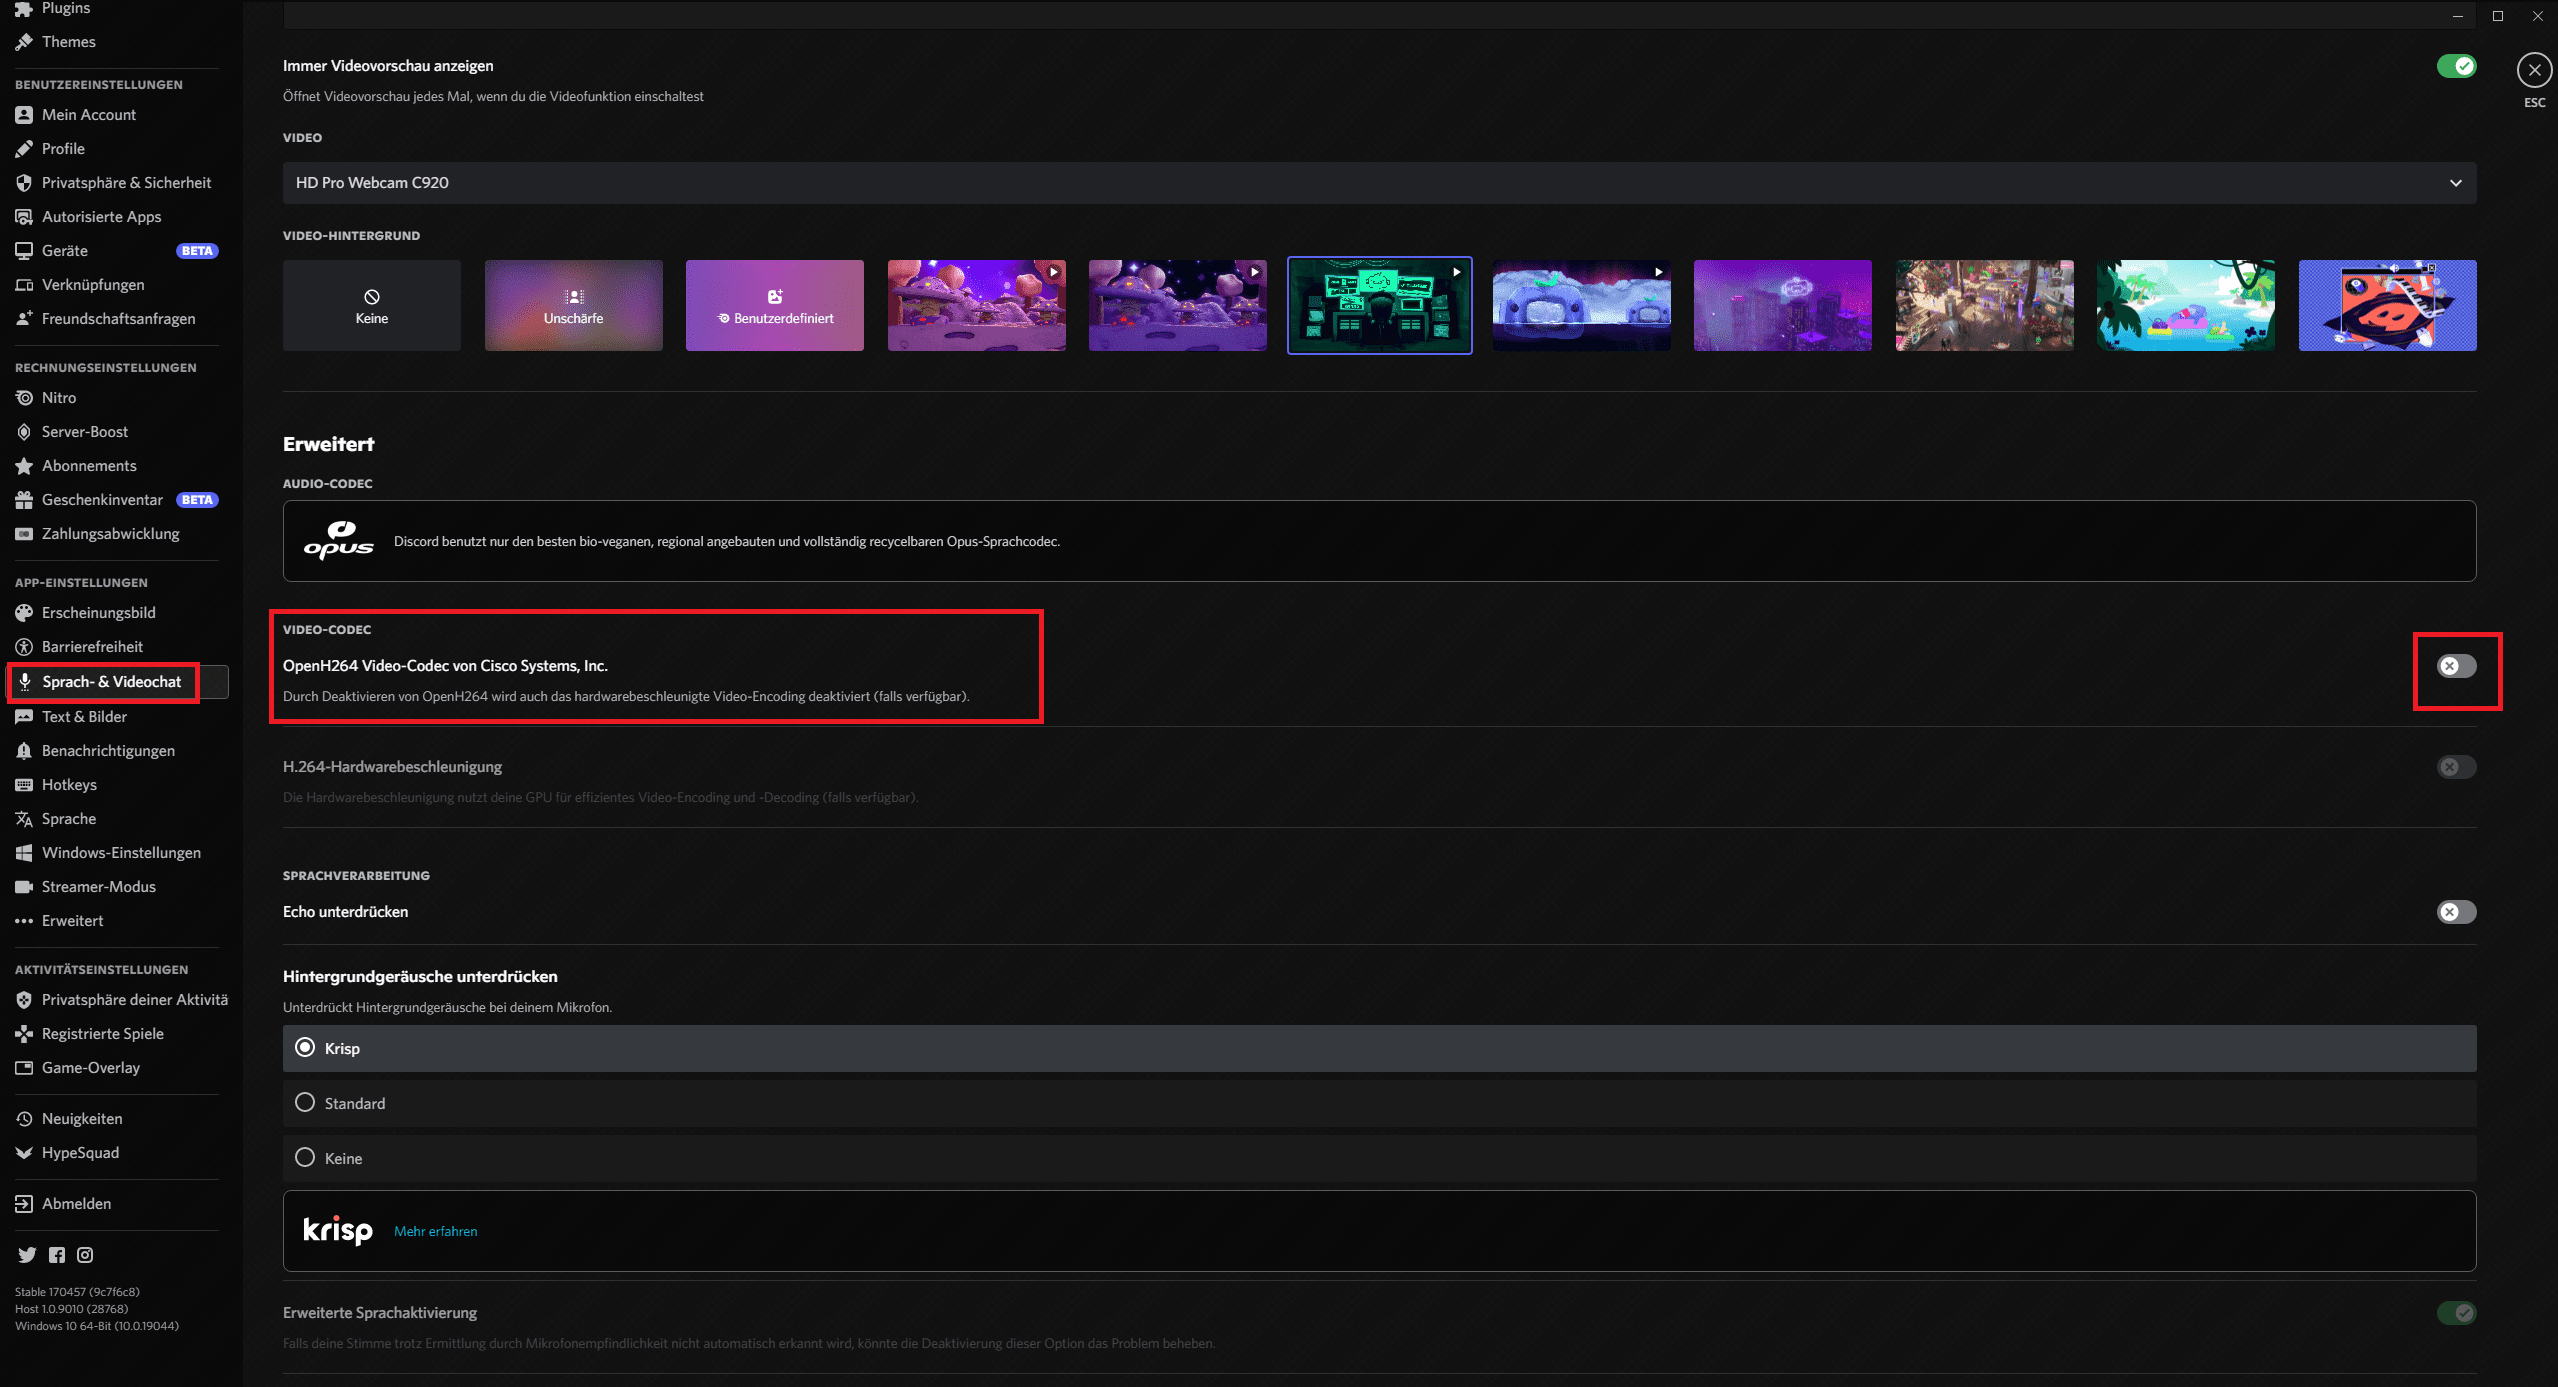Image resolution: width=2558 pixels, height=1387 pixels.
Task: Toggle OpenH264 Video-Codec switch
Action: click(2456, 666)
